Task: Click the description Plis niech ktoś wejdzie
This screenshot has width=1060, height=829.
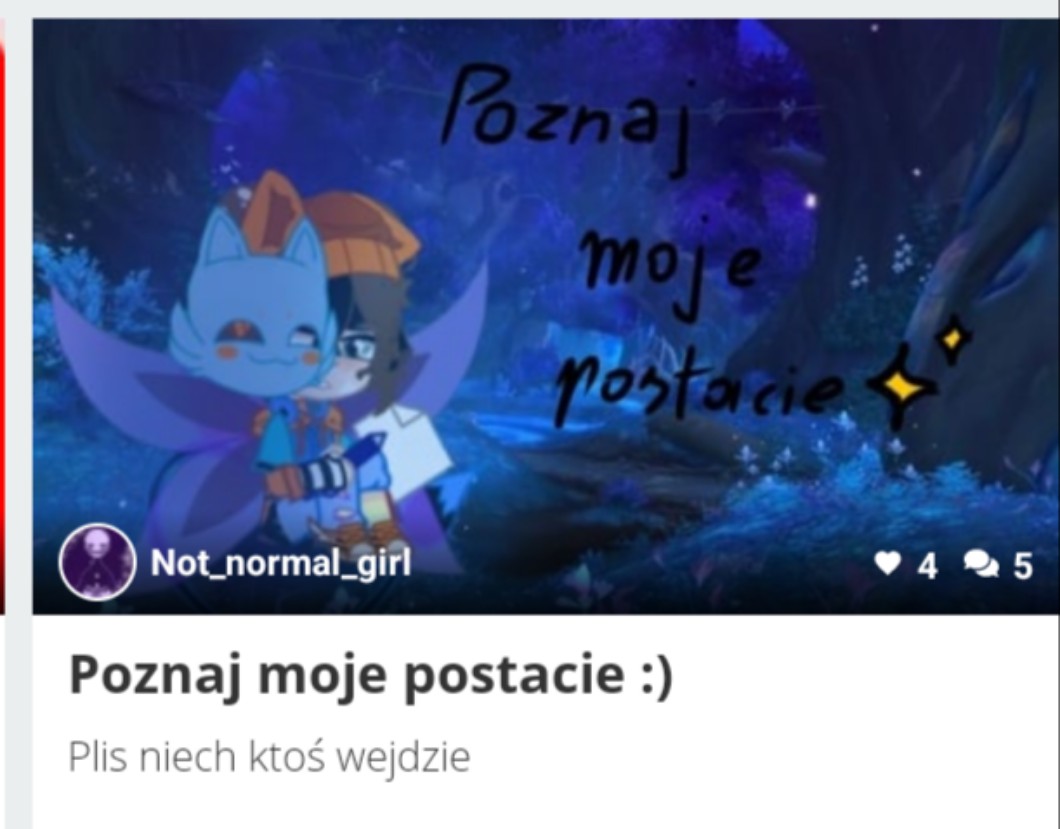Action: click(269, 757)
